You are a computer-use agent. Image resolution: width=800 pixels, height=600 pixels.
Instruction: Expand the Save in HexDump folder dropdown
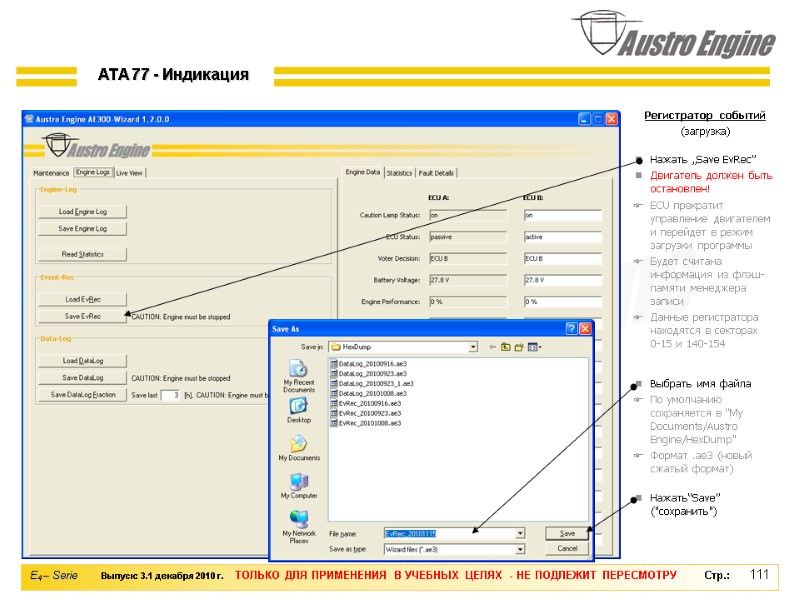(473, 347)
